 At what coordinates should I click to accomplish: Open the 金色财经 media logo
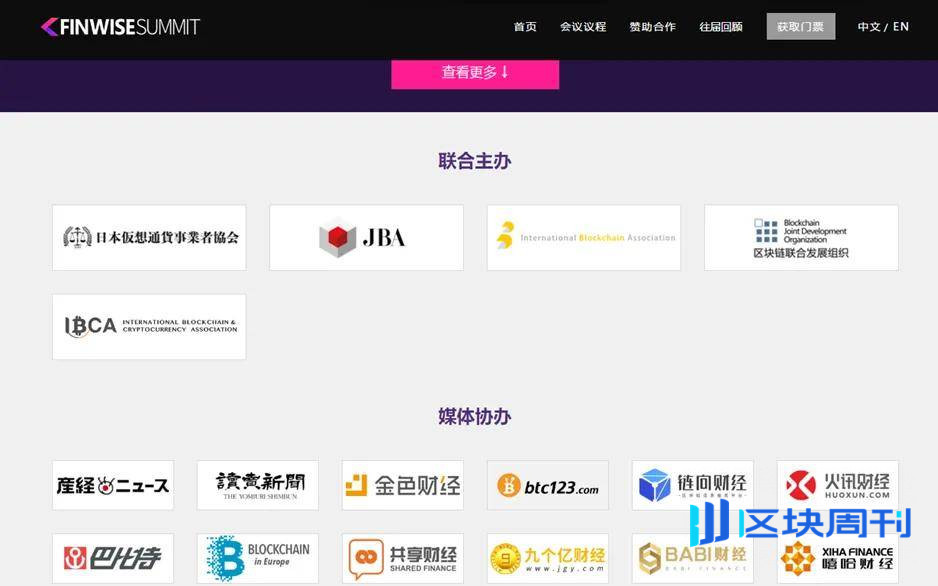pos(403,485)
